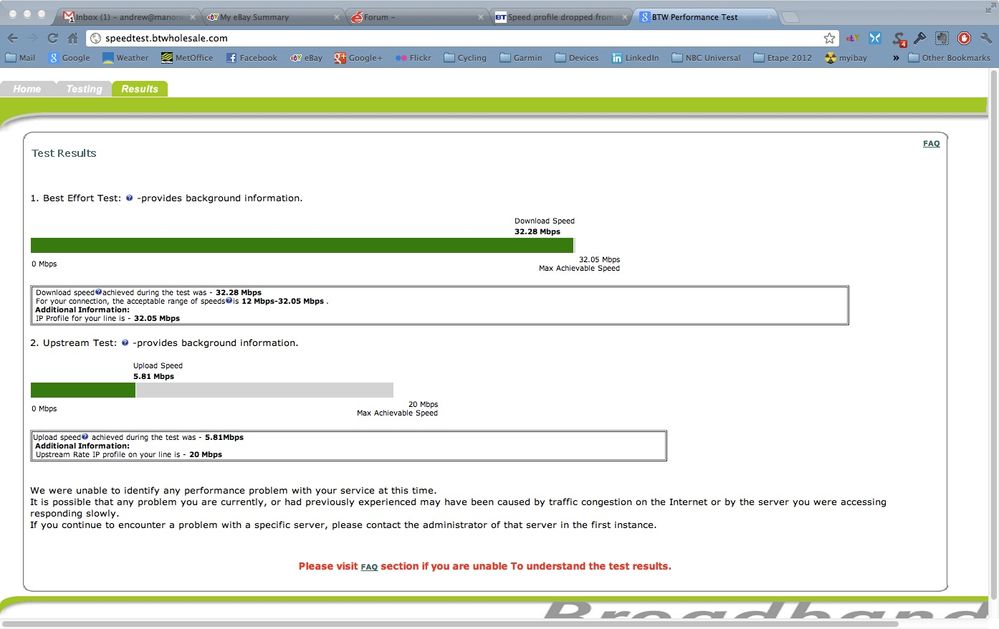Switch to the My eBay Summary tab
Viewport: 999px width, 629px height.
click(271, 17)
